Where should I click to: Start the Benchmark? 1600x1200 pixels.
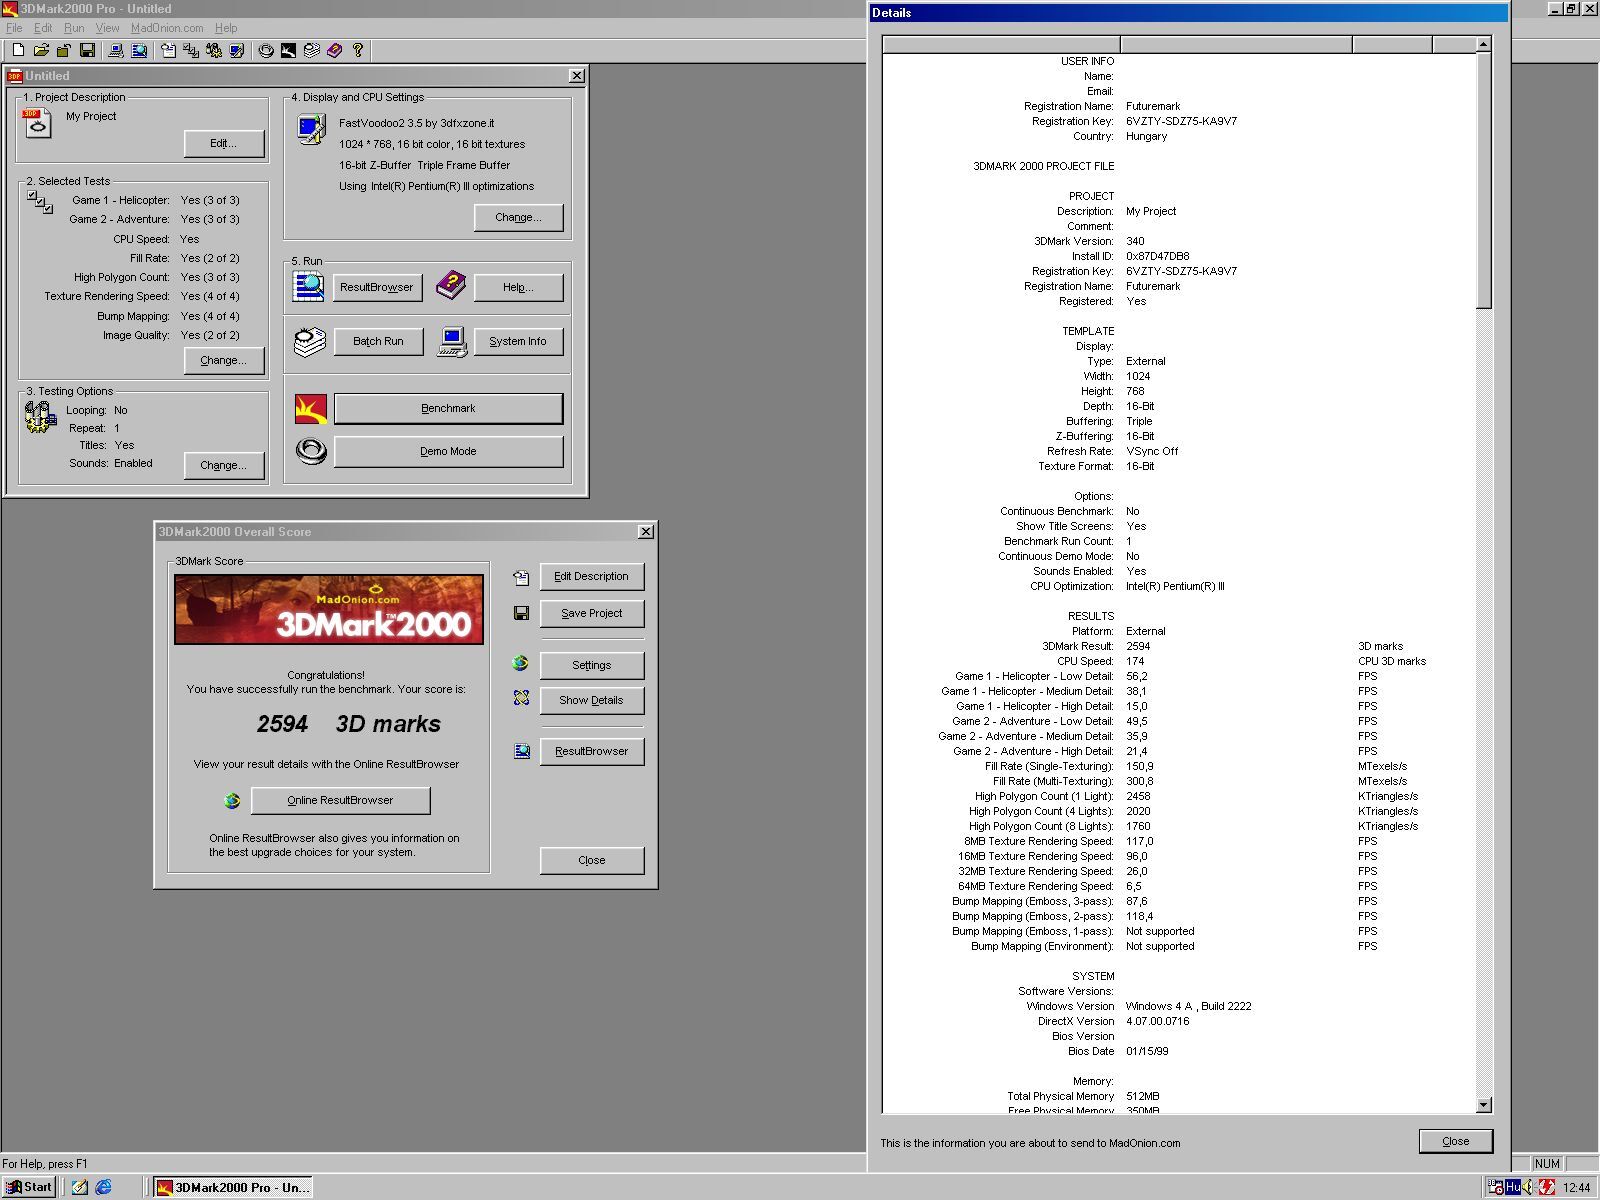448,408
